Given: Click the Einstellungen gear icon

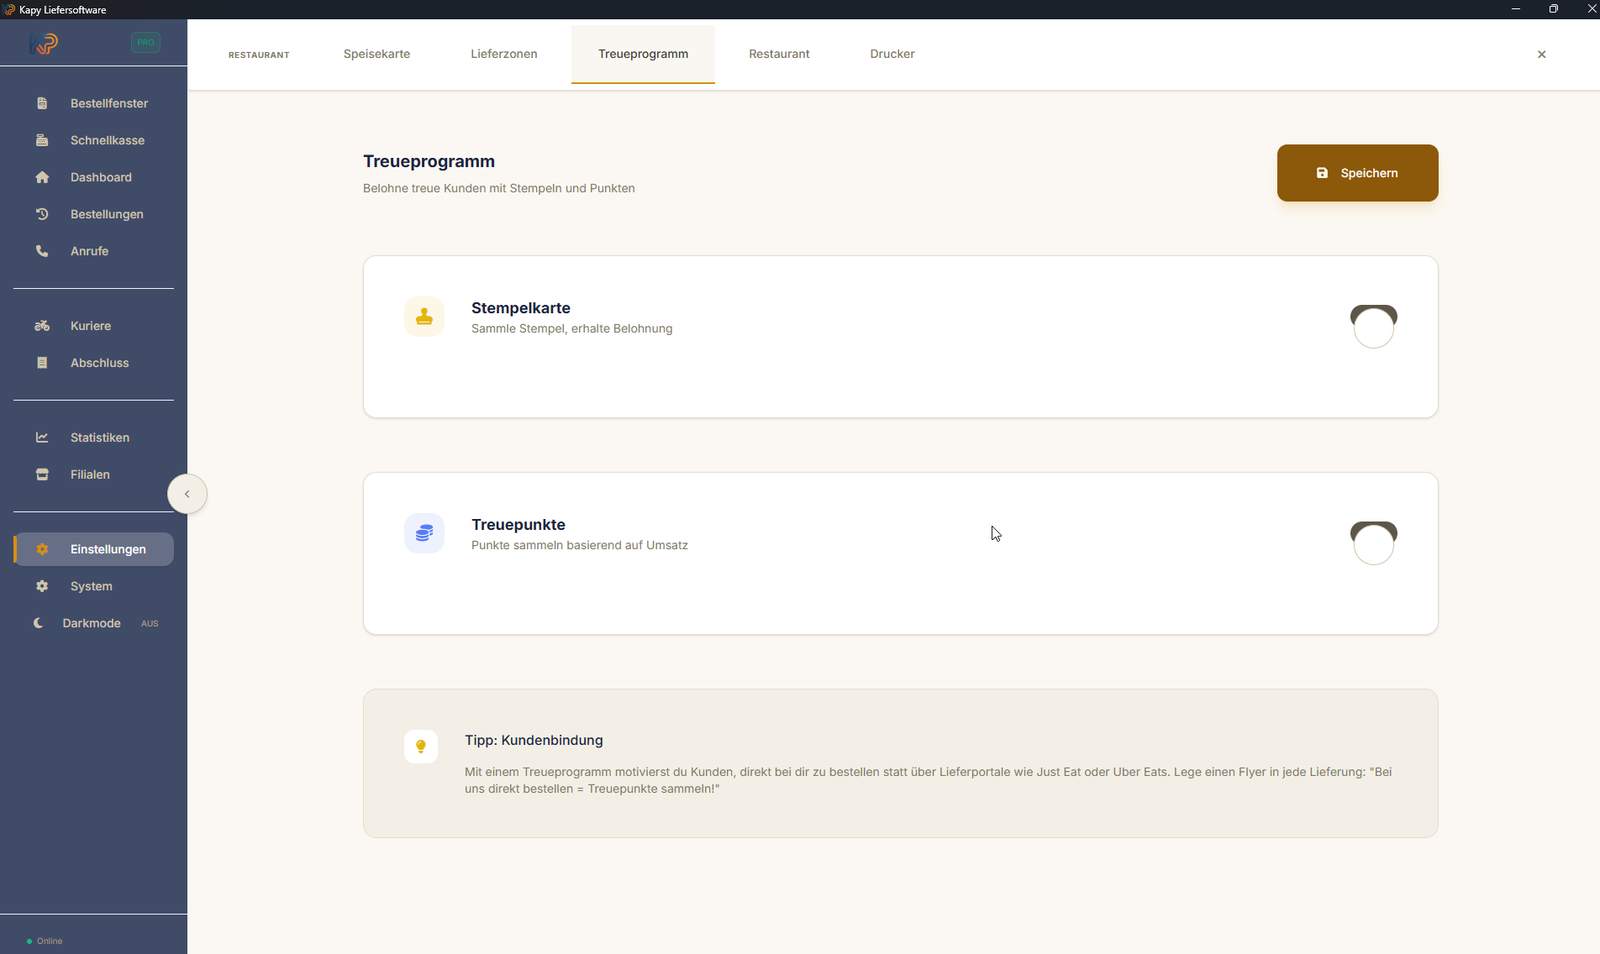Looking at the screenshot, I should pos(42,549).
